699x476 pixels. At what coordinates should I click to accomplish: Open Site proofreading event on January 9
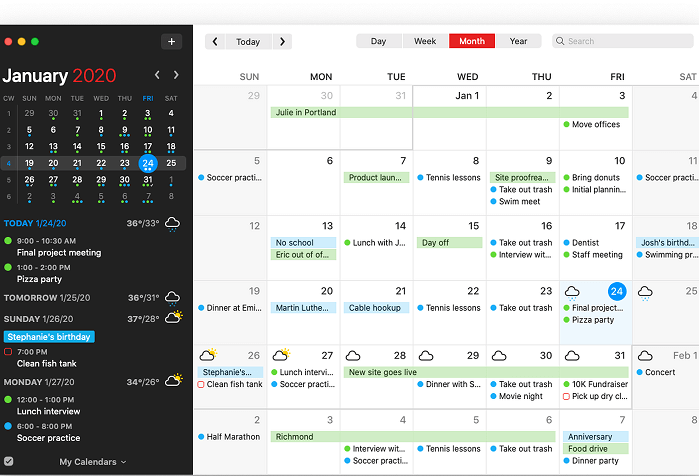point(522,177)
